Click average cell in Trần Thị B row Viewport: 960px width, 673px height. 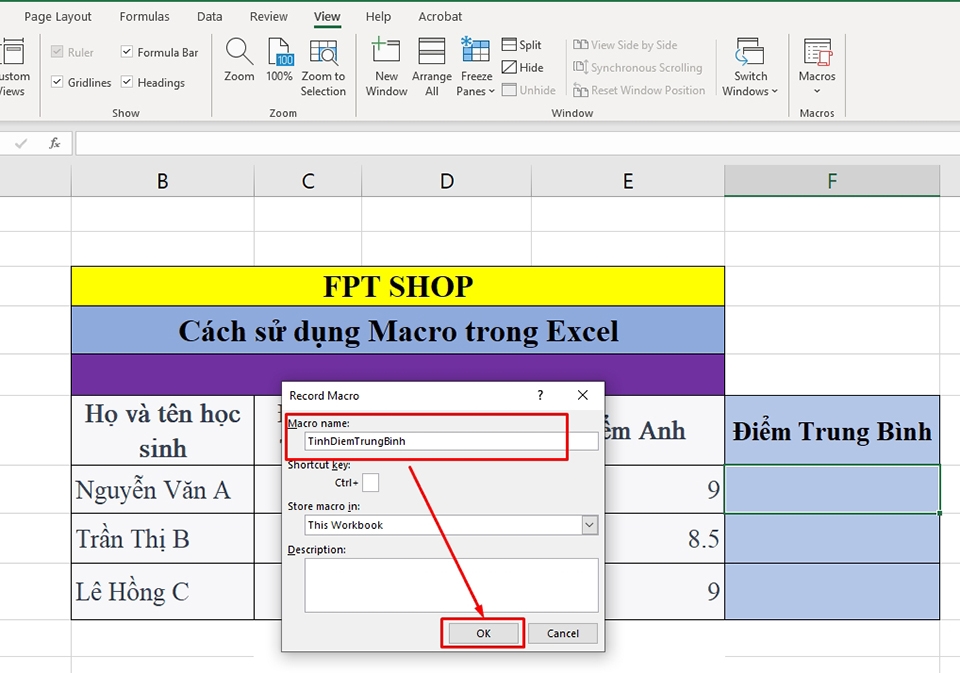pos(832,538)
